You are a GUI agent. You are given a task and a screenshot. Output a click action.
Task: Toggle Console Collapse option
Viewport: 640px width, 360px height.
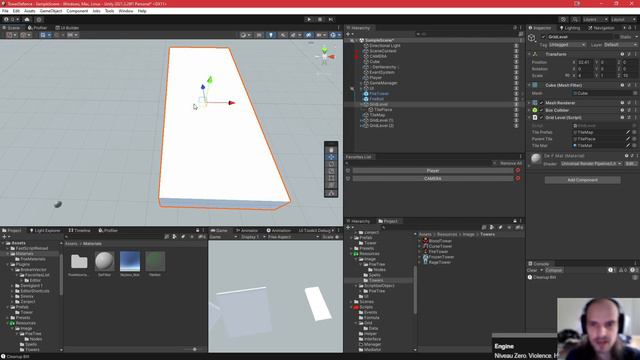tap(554, 270)
